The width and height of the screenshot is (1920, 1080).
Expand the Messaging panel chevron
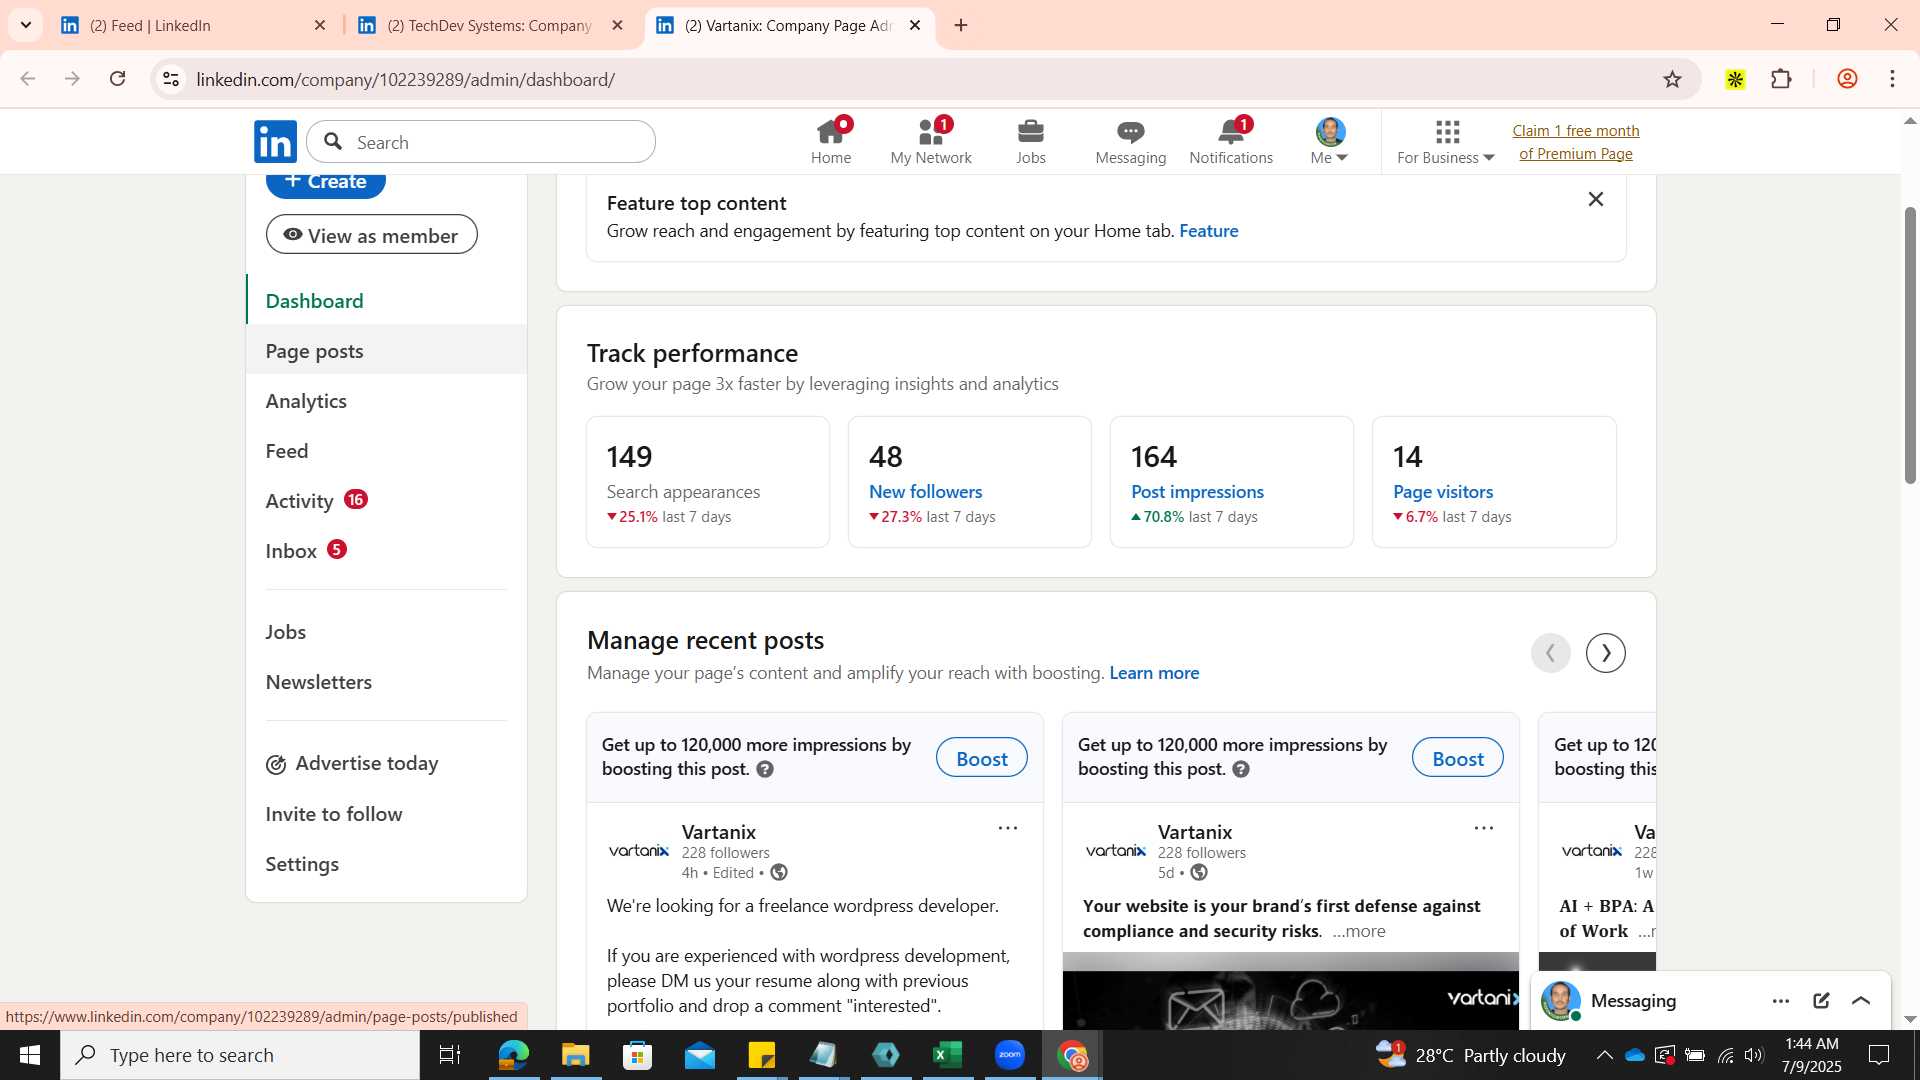point(1861,1001)
